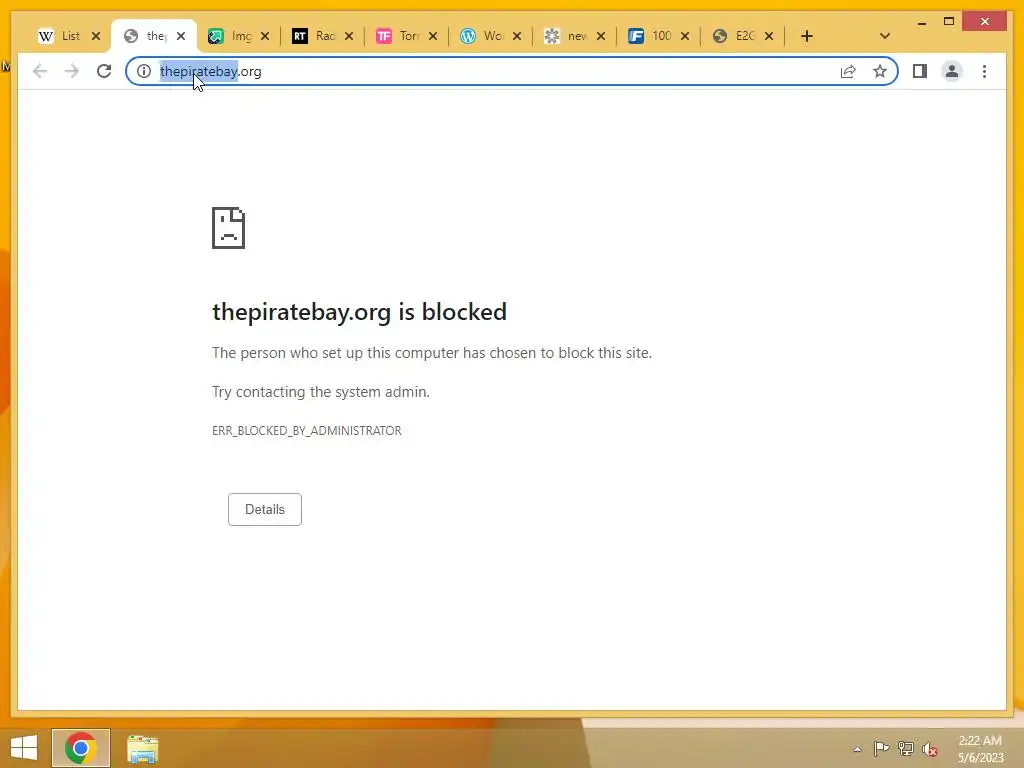
Task: Open Action Center flag icon in tray
Action: pos(881,748)
